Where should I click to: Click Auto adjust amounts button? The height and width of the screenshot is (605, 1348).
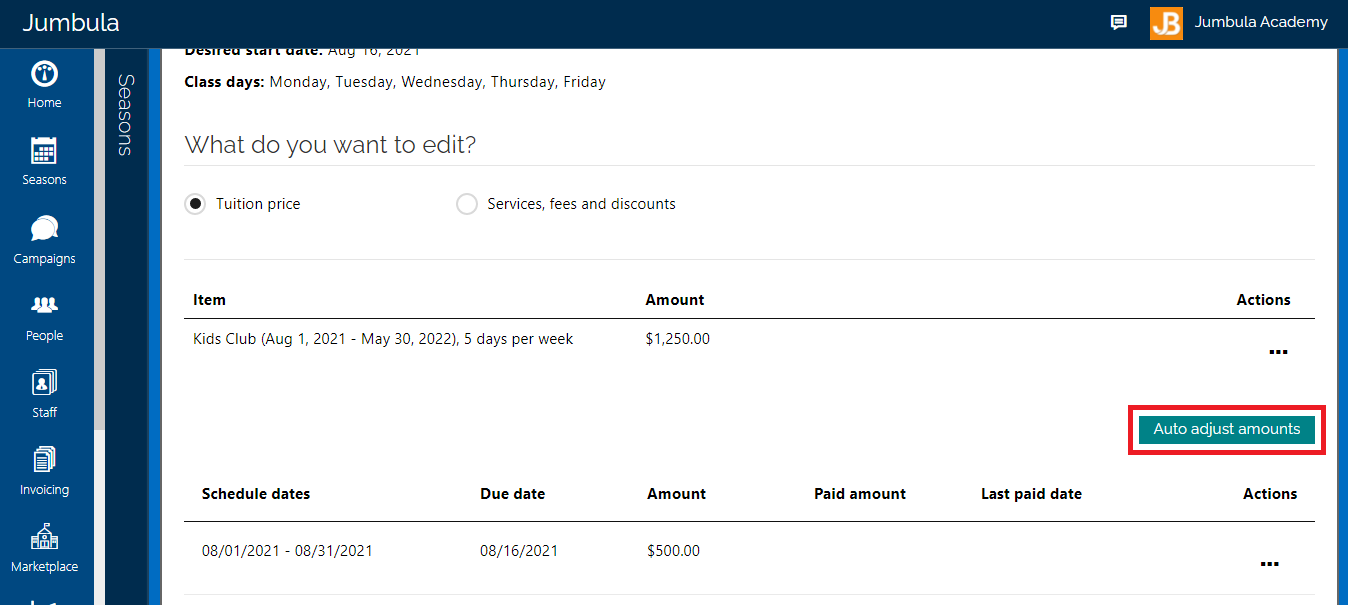pyautogui.click(x=1227, y=430)
